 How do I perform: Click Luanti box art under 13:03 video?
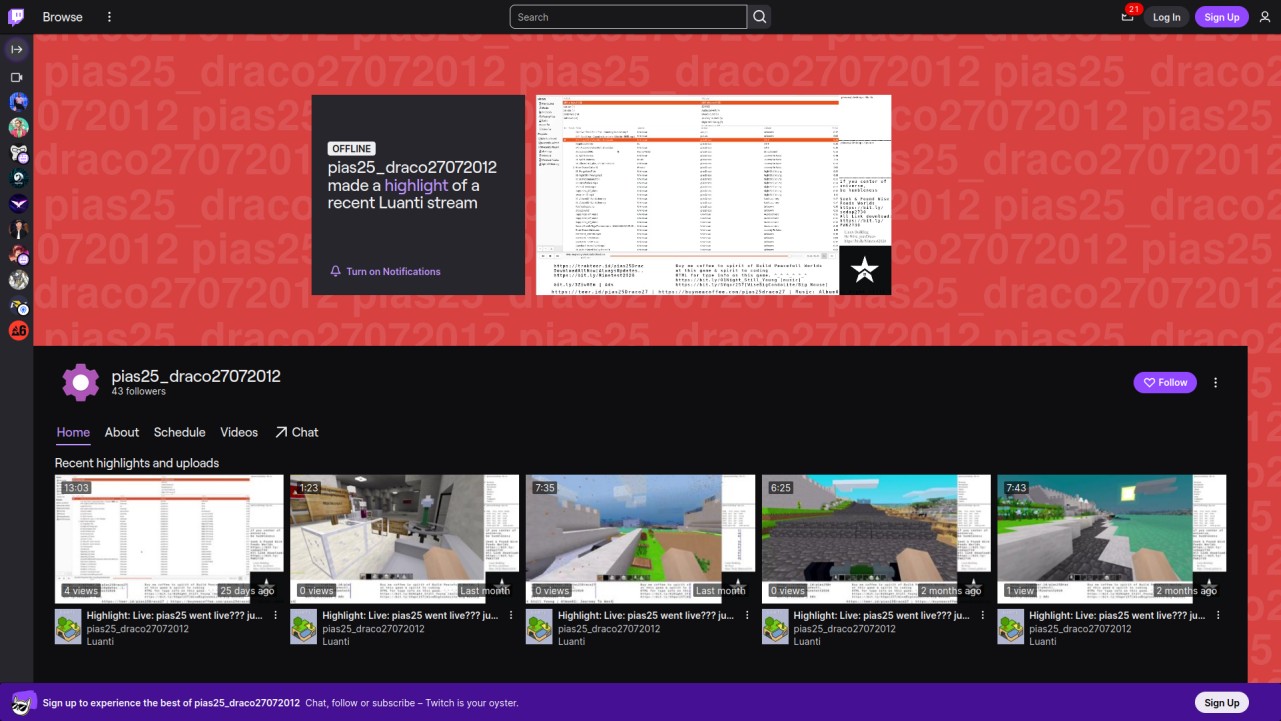[x=68, y=627]
